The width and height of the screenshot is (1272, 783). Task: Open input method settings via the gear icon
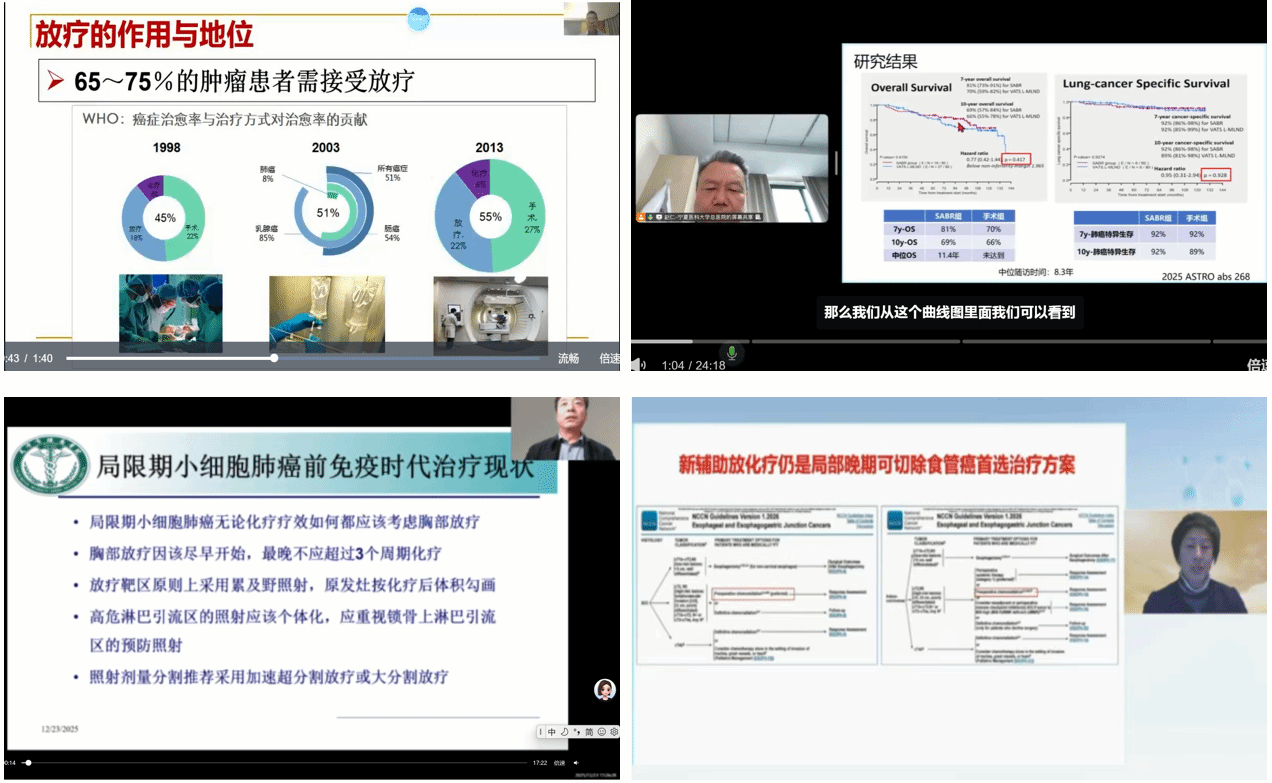(614, 731)
